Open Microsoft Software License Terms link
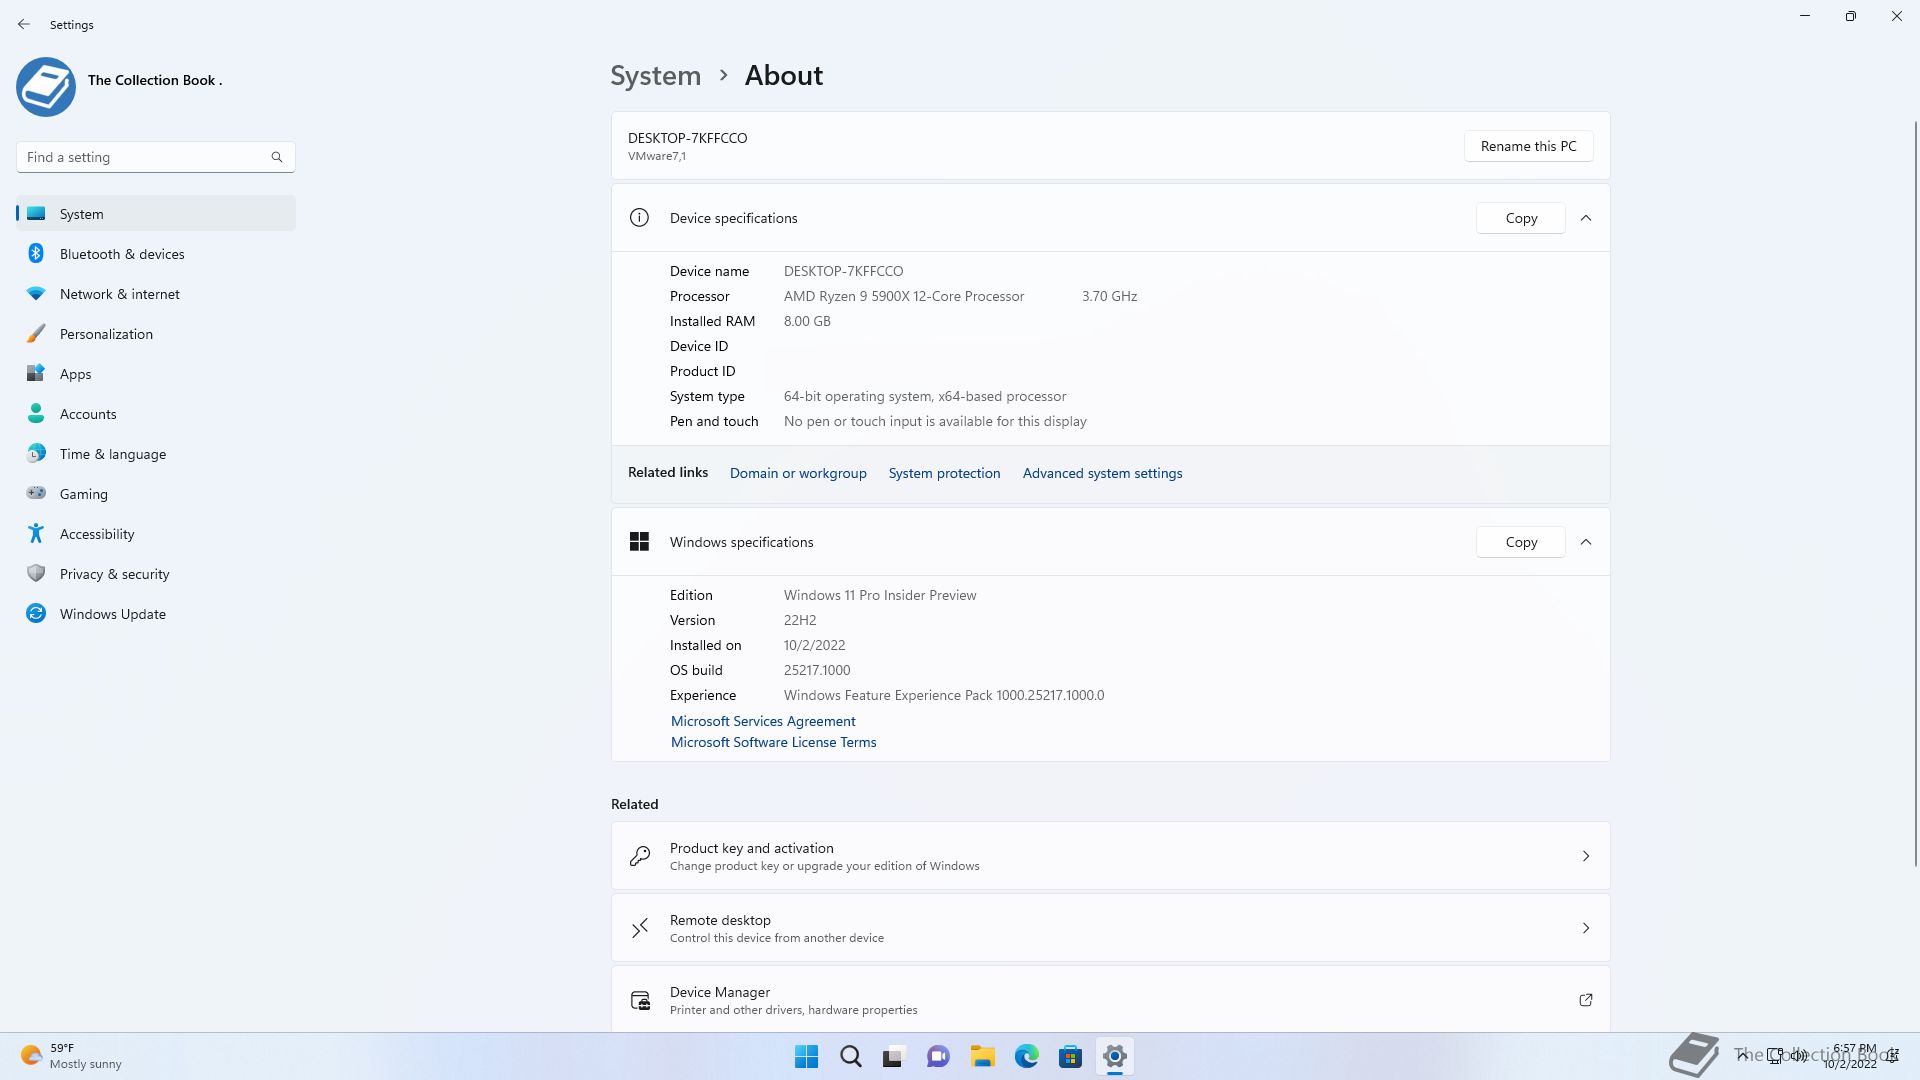Image resolution: width=1920 pixels, height=1080 pixels. click(773, 742)
